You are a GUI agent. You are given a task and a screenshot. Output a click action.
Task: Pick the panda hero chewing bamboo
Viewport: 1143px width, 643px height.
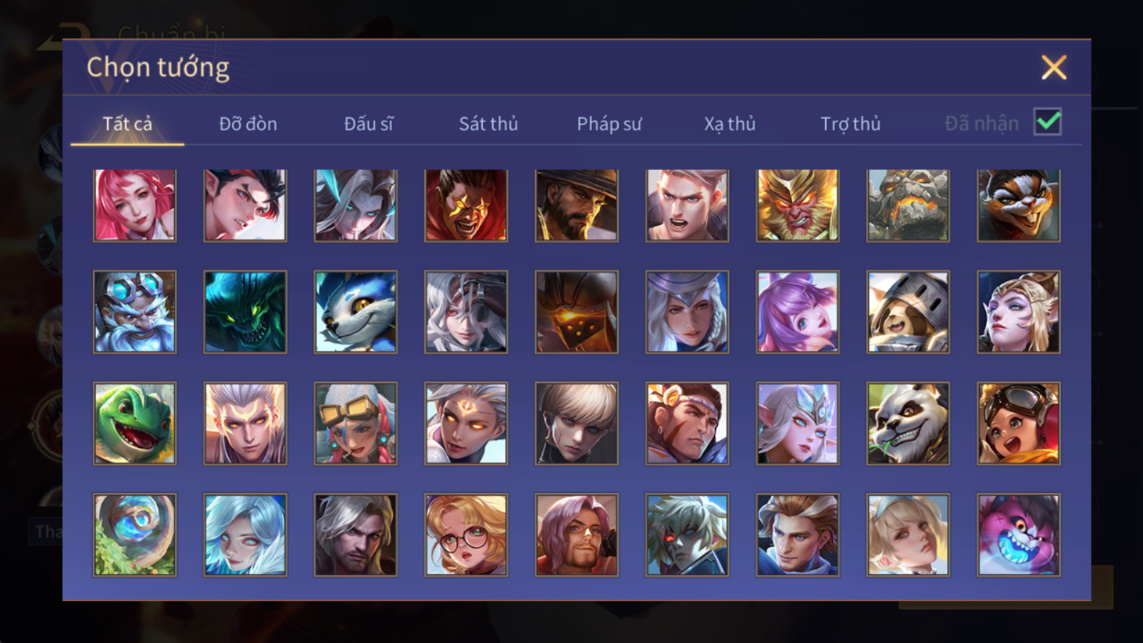tap(908, 423)
